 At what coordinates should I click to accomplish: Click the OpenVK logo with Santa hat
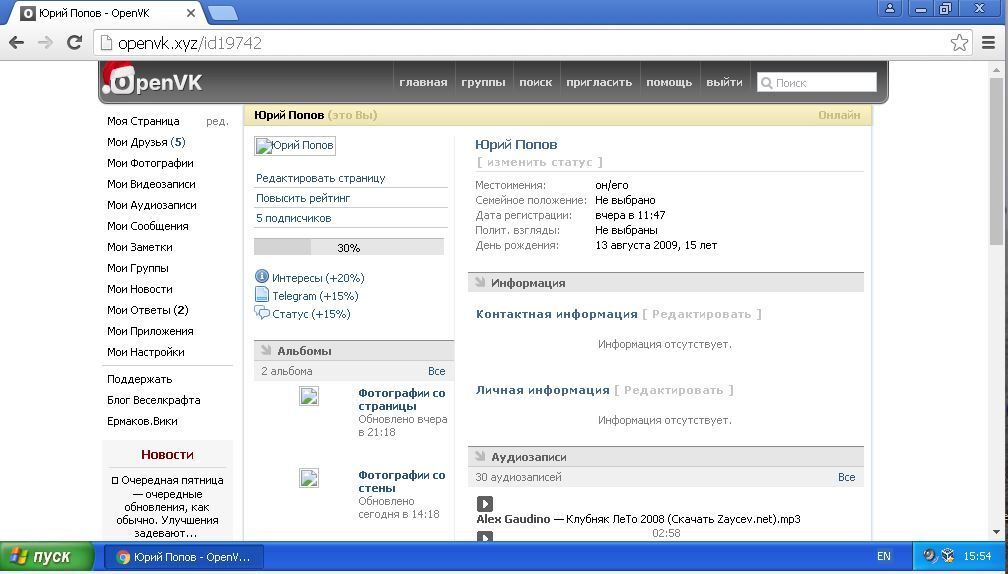tap(152, 80)
